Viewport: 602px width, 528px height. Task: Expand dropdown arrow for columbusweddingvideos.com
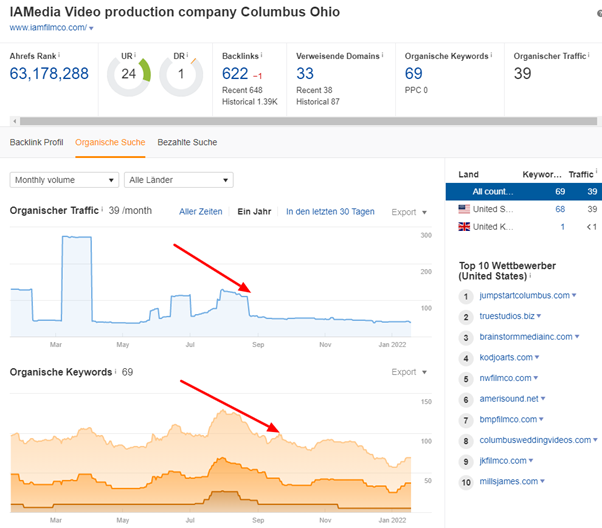[x=595, y=440]
